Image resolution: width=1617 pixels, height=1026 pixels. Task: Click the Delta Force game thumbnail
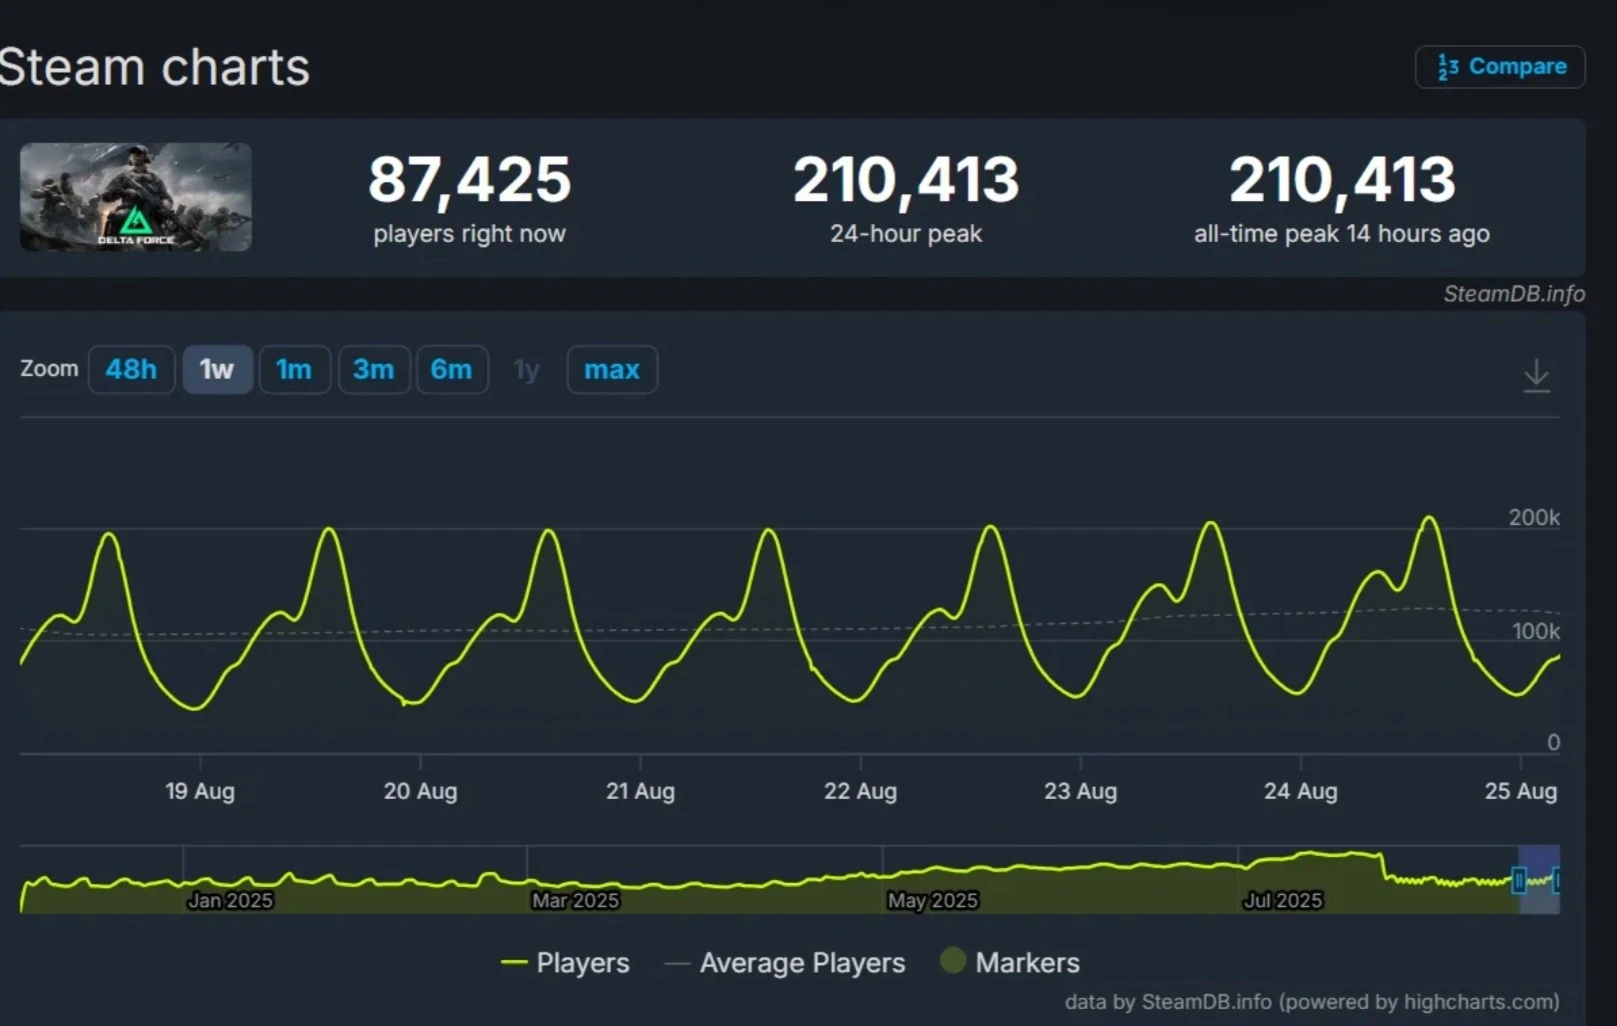point(136,197)
